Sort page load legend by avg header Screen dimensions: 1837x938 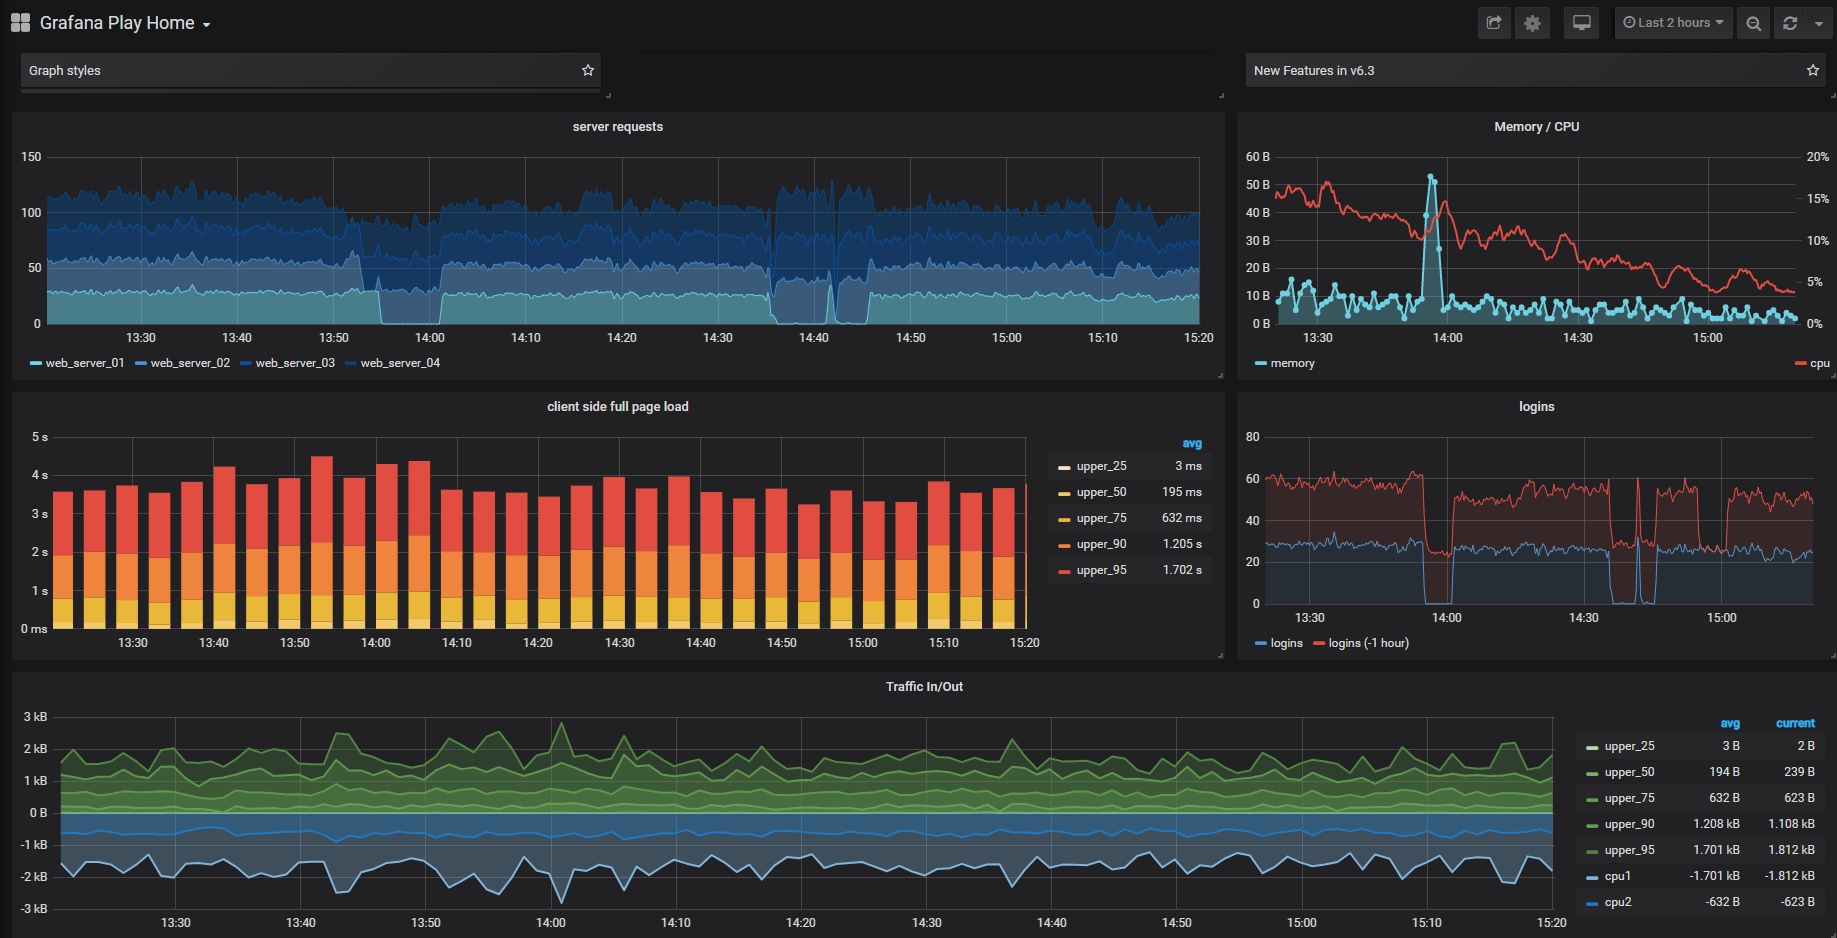(1192, 443)
